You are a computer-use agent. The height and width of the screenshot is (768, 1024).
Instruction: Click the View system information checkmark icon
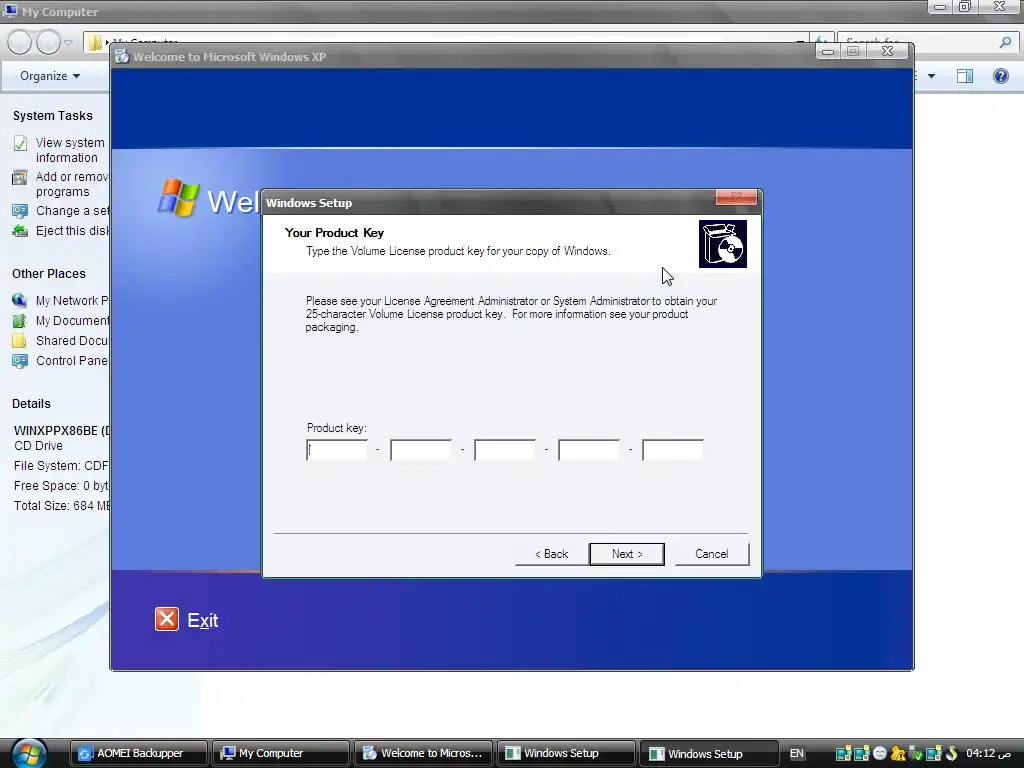(20, 143)
